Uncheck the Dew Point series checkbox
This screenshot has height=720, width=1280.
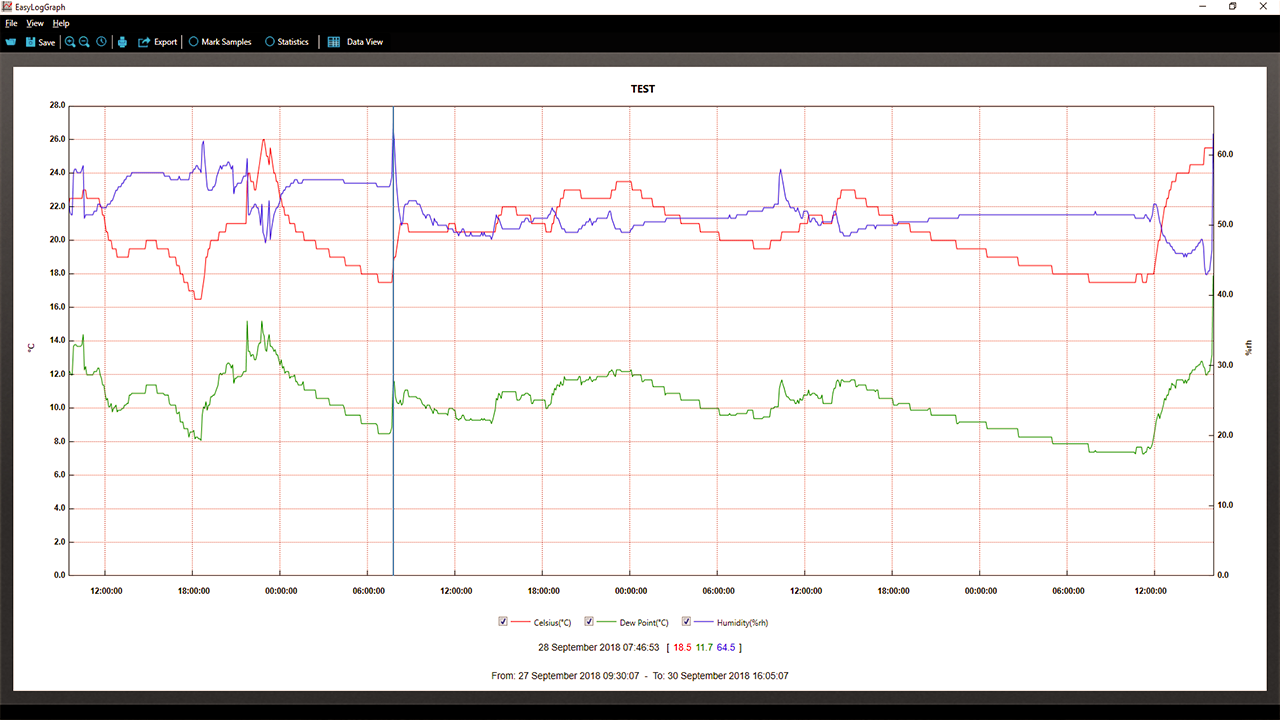[589, 621]
